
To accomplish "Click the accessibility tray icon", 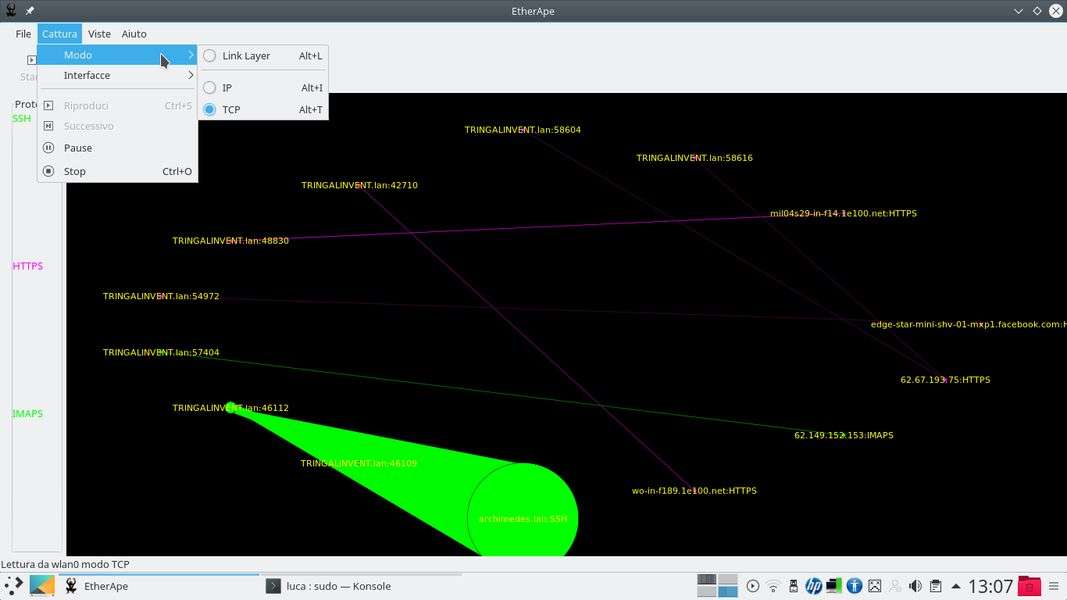I will pos(854,586).
